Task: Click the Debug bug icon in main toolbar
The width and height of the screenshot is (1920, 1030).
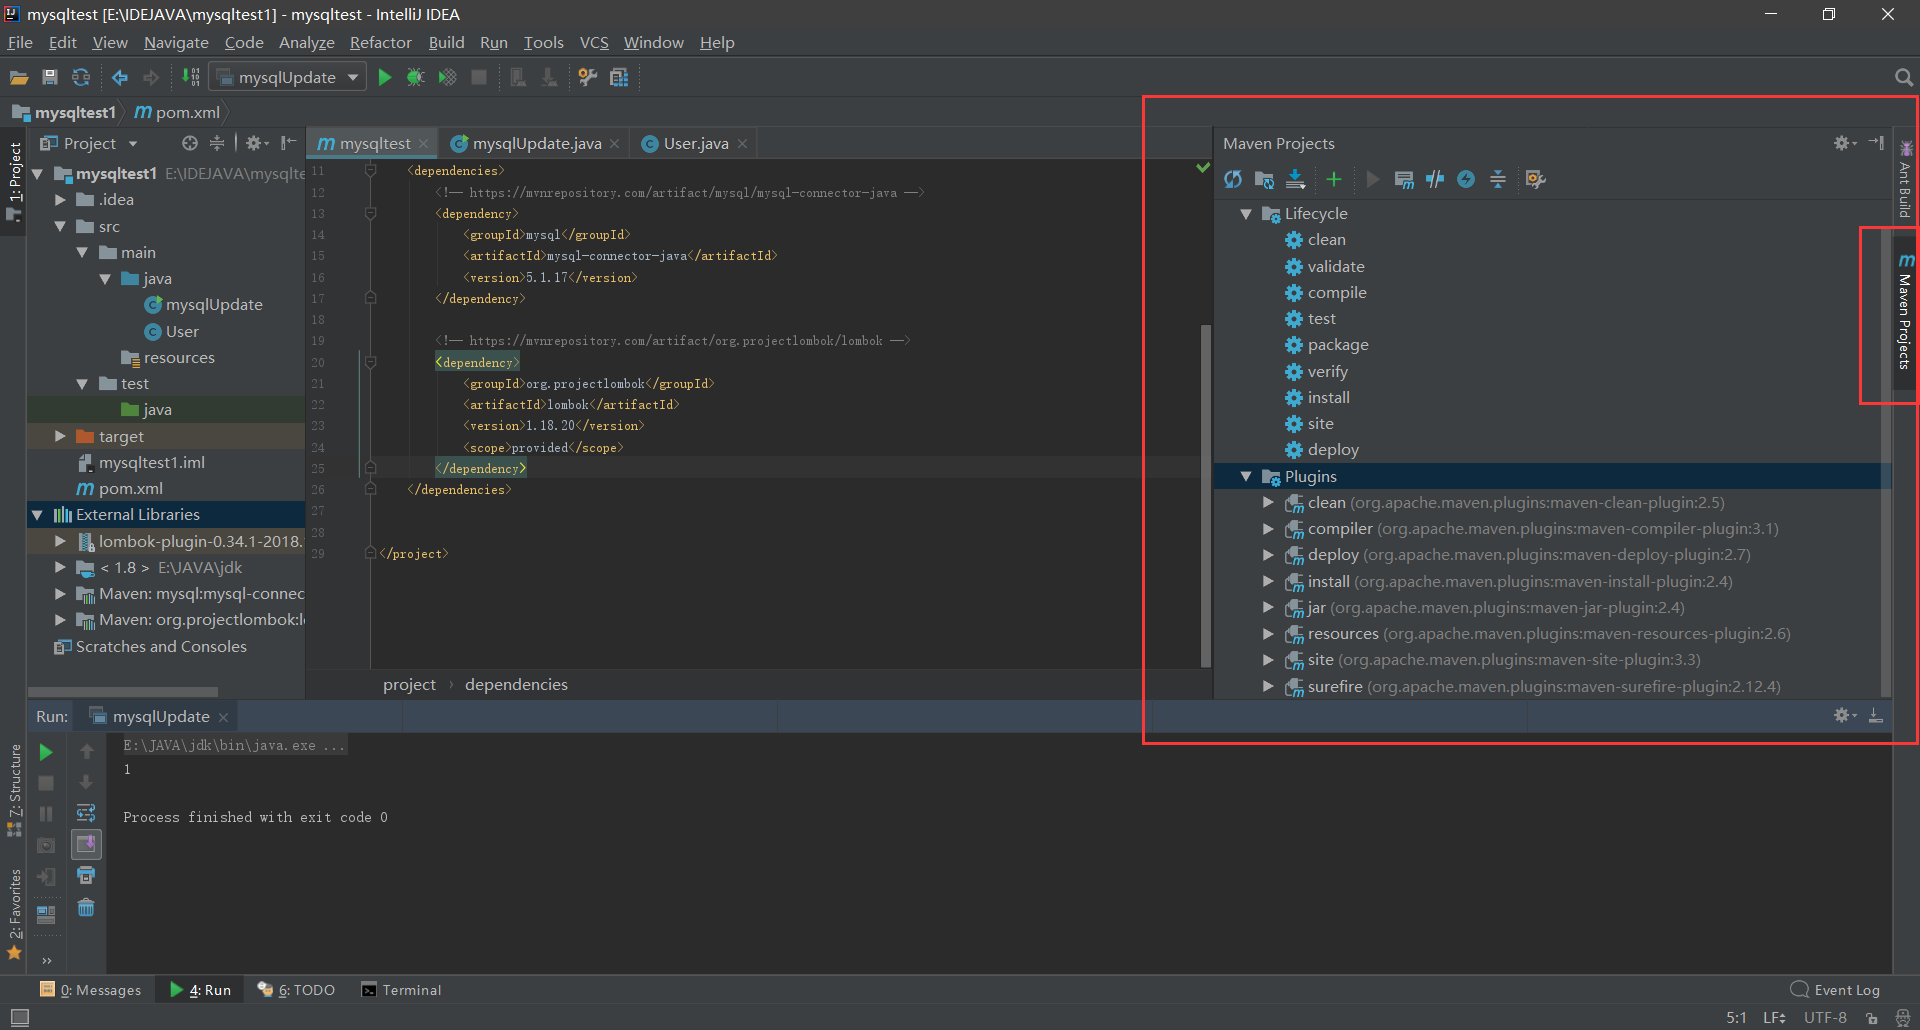Action: click(416, 78)
